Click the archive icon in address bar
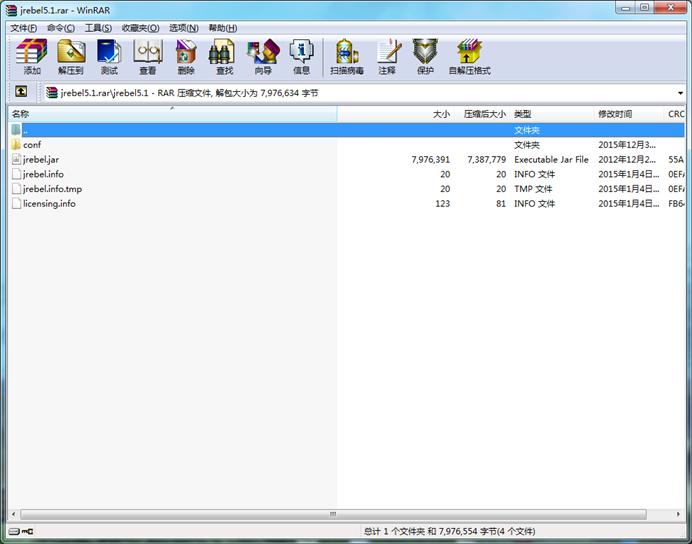 [52, 93]
